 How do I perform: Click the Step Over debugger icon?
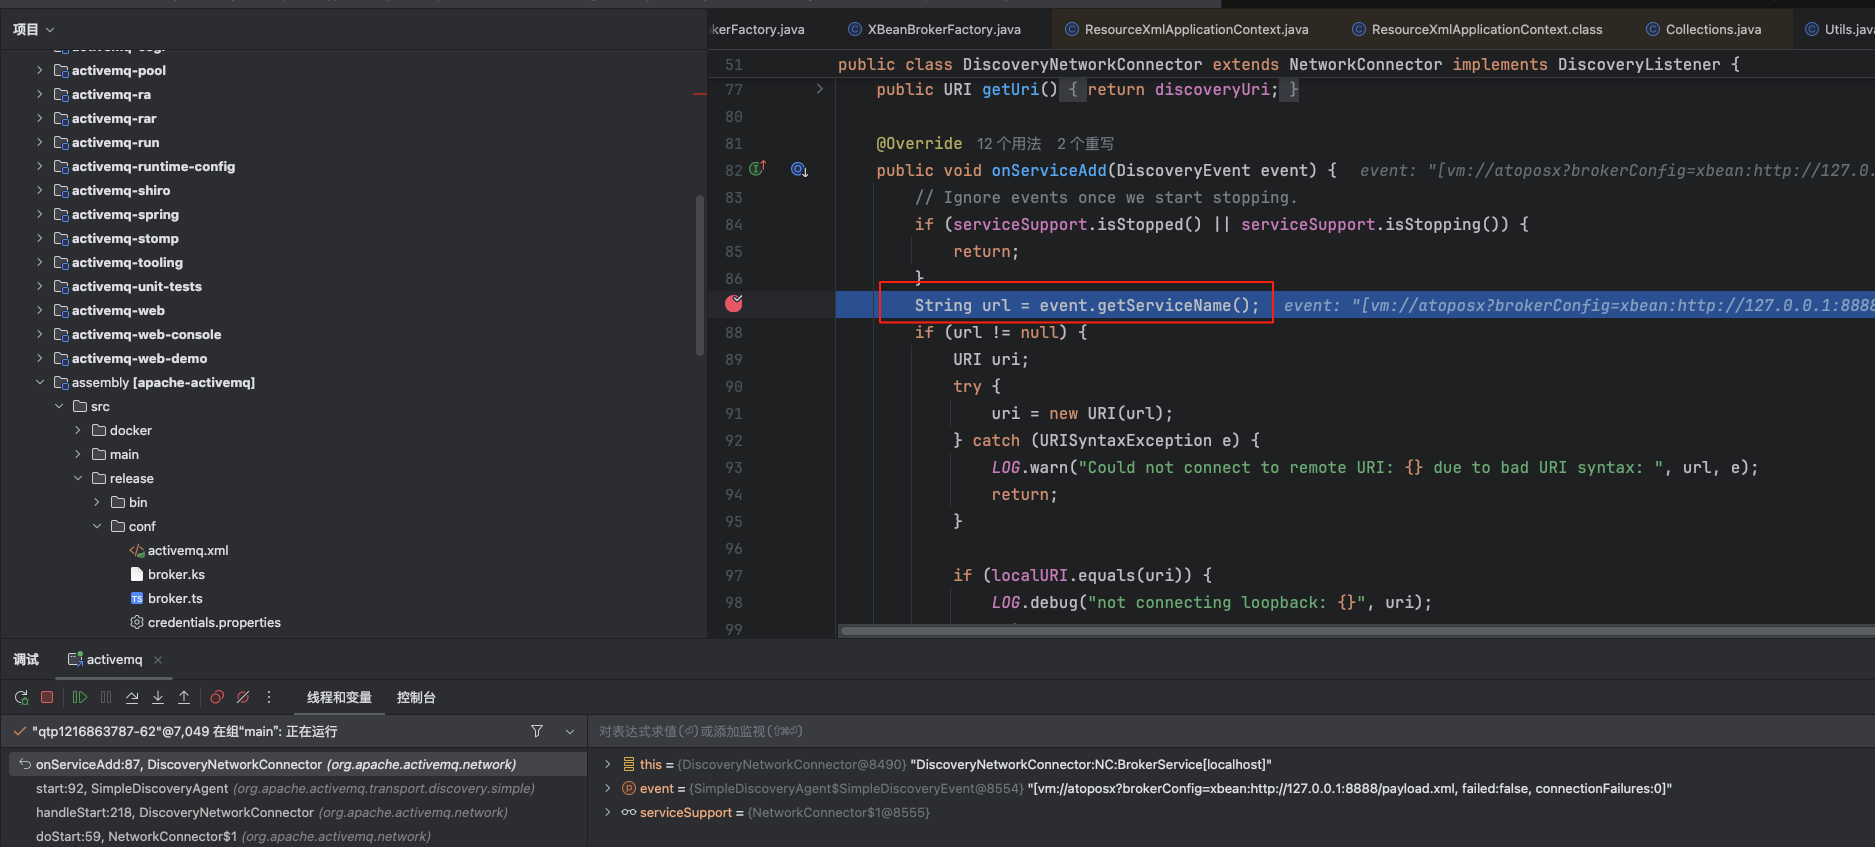point(132,697)
